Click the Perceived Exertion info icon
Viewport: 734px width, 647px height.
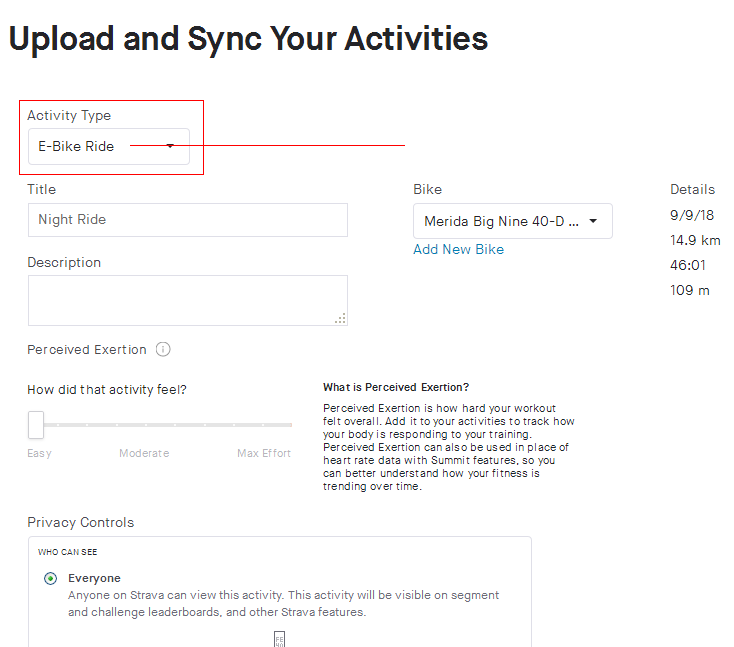click(163, 349)
